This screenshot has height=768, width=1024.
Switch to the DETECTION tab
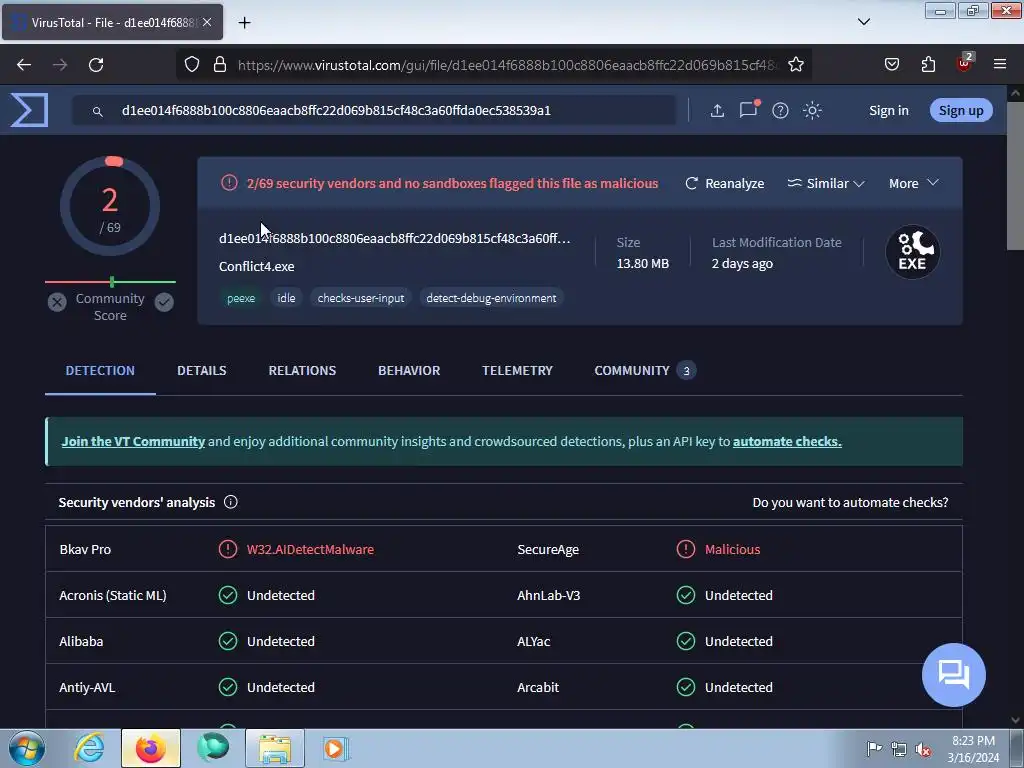tap(100, 370)
